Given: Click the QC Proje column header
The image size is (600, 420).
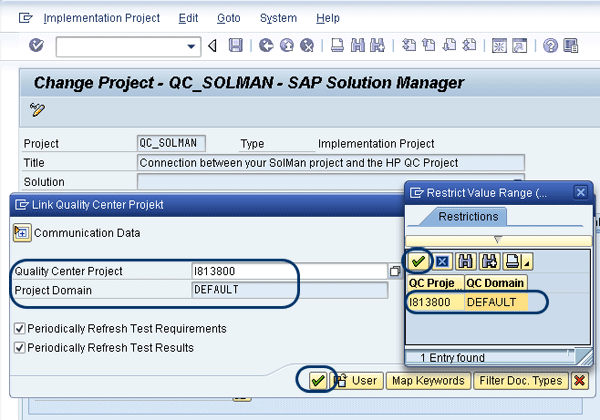Looking at the screenshot, I should pos(435,283).
